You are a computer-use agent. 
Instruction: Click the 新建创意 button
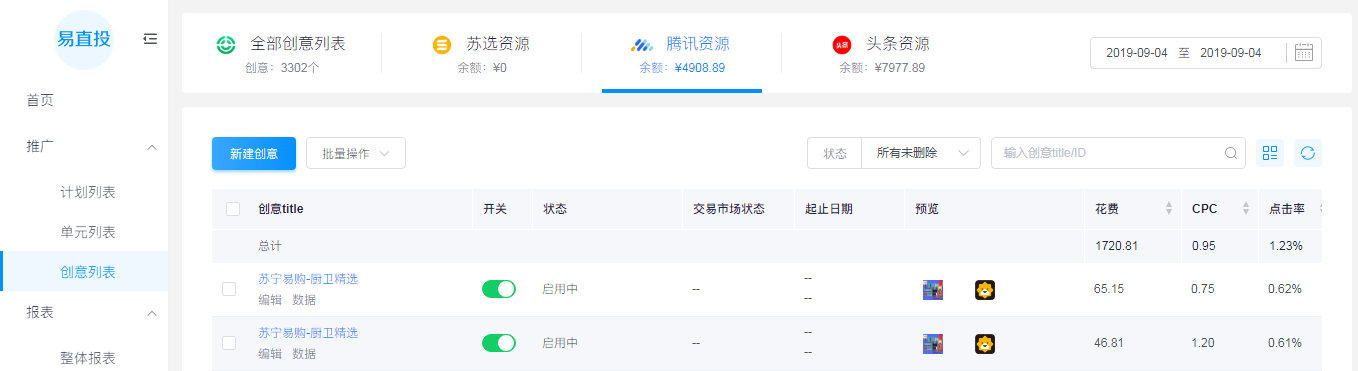point(254,153)
